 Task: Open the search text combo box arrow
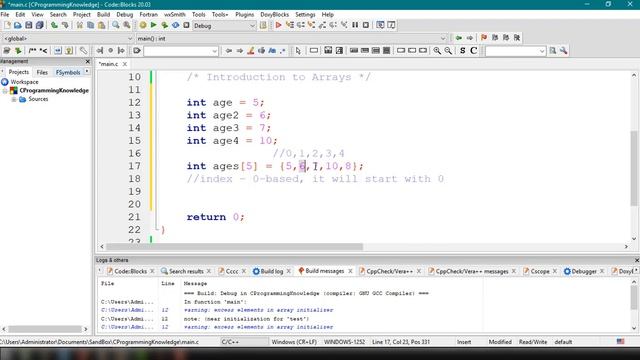pyautogui.click(x=214, y=51)
